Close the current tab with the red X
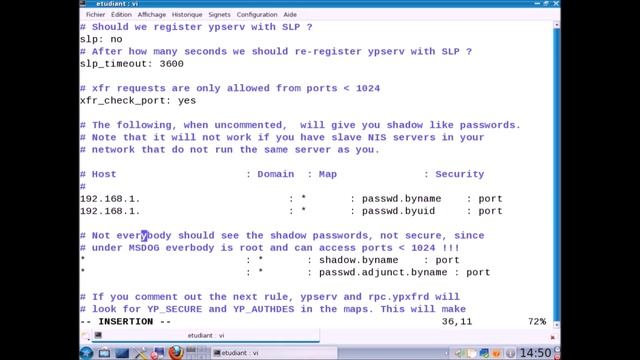The width and height of the screenshot is (640, 360). coord(552,337)
